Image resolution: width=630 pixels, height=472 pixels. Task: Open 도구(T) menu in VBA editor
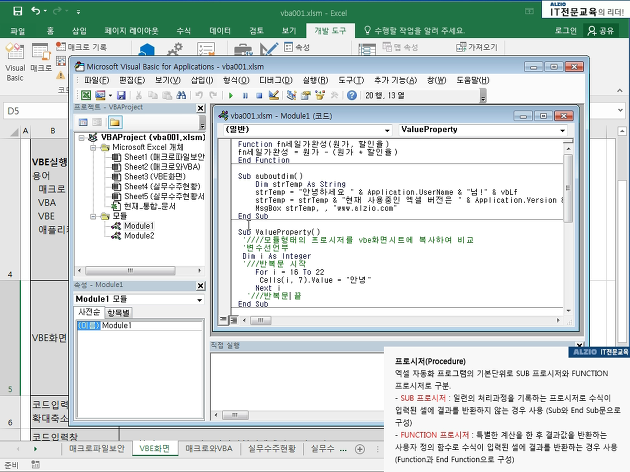(x=351, y=80)
